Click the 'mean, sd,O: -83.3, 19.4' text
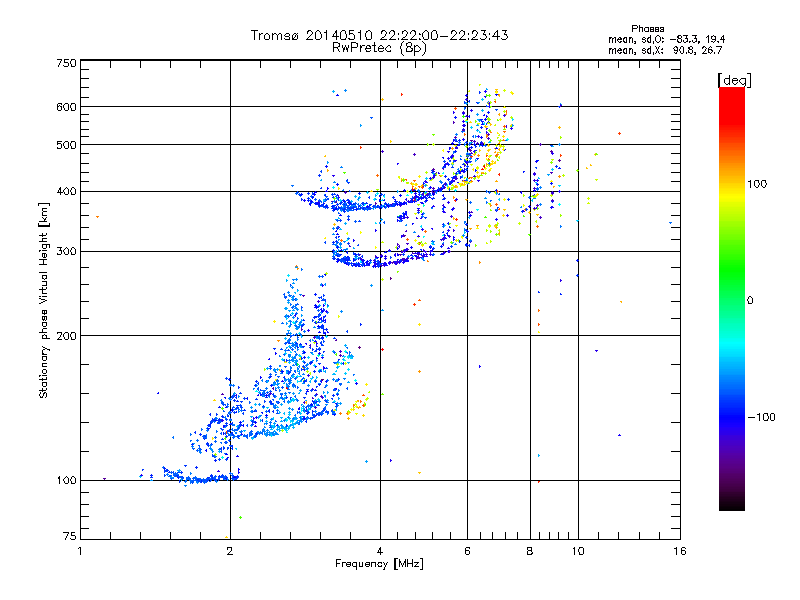 (x=666, y=39)
